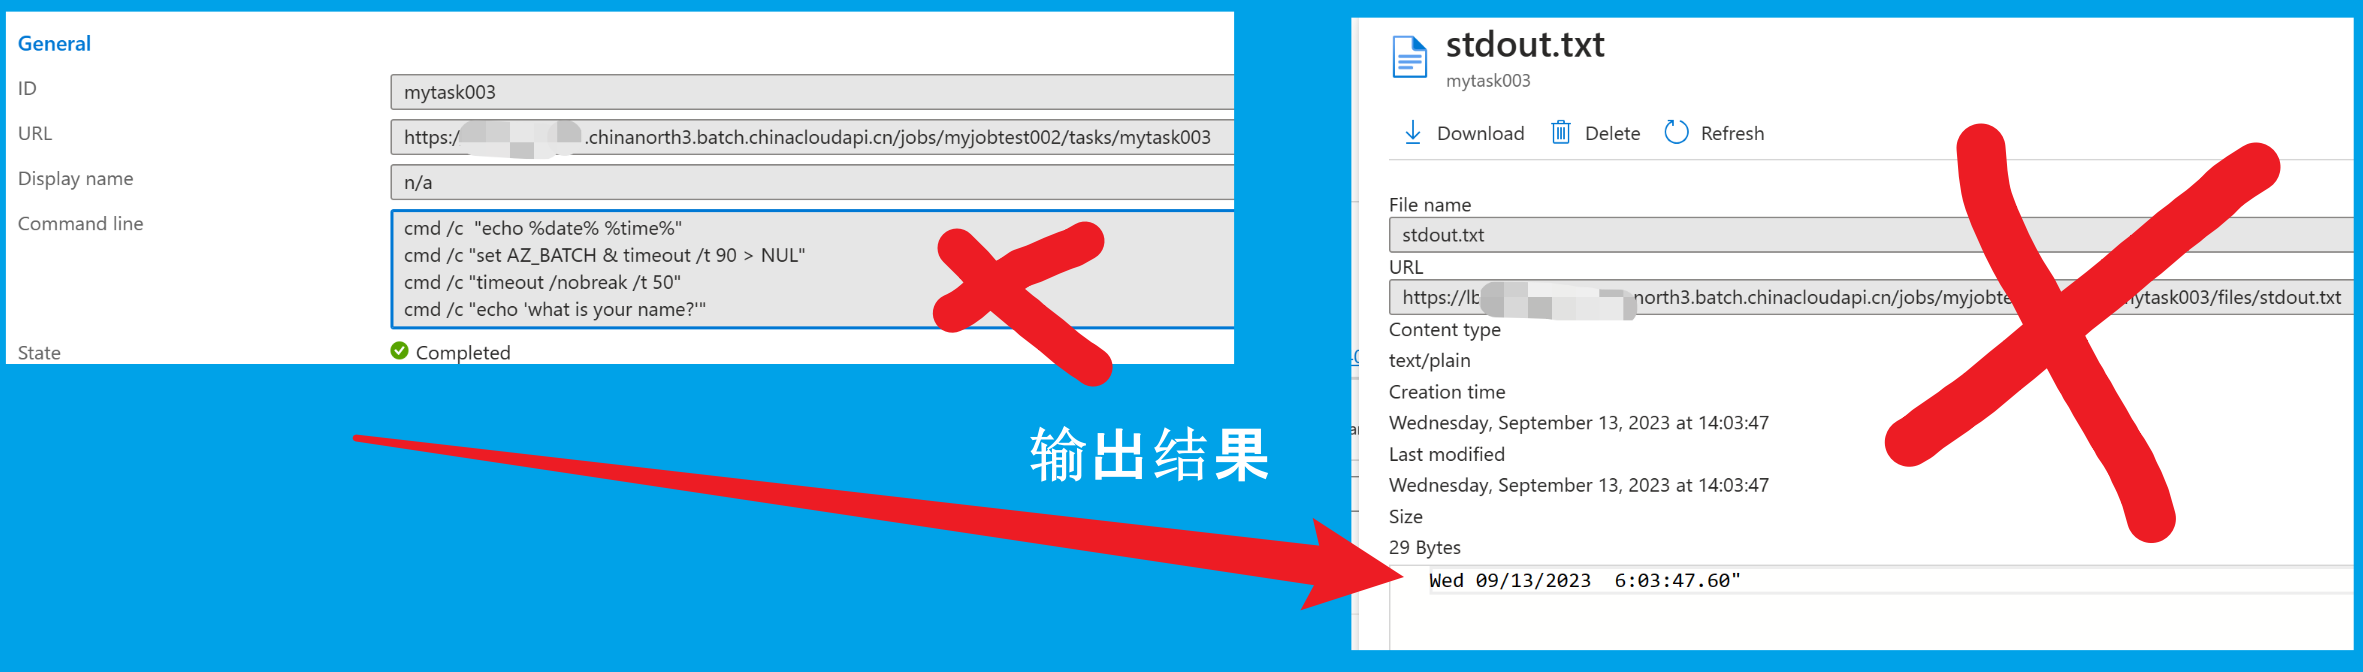Image resolution: width=2363 pixels, height=672 pixels.
Task: Click the stdout.txt title heading
Action: pos(1525,44)
